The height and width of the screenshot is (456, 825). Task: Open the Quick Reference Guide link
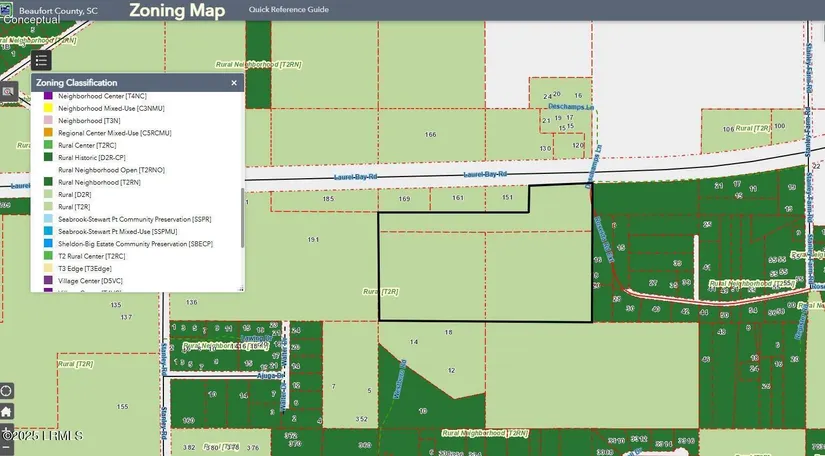pos(290,10)
